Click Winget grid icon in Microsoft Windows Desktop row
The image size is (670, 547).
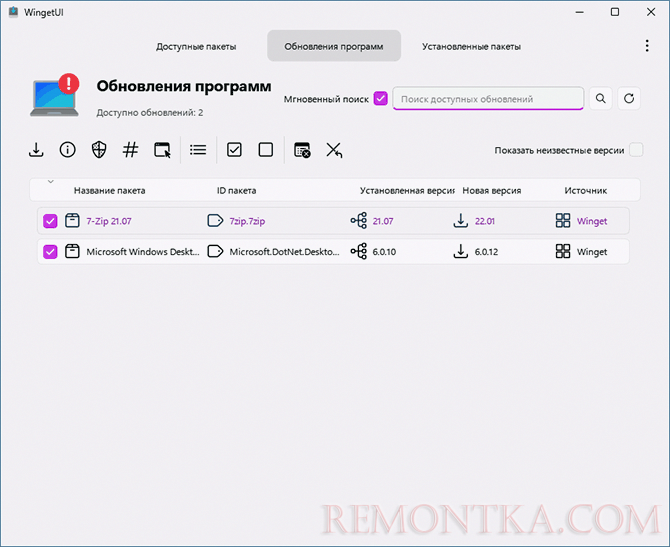563,251
